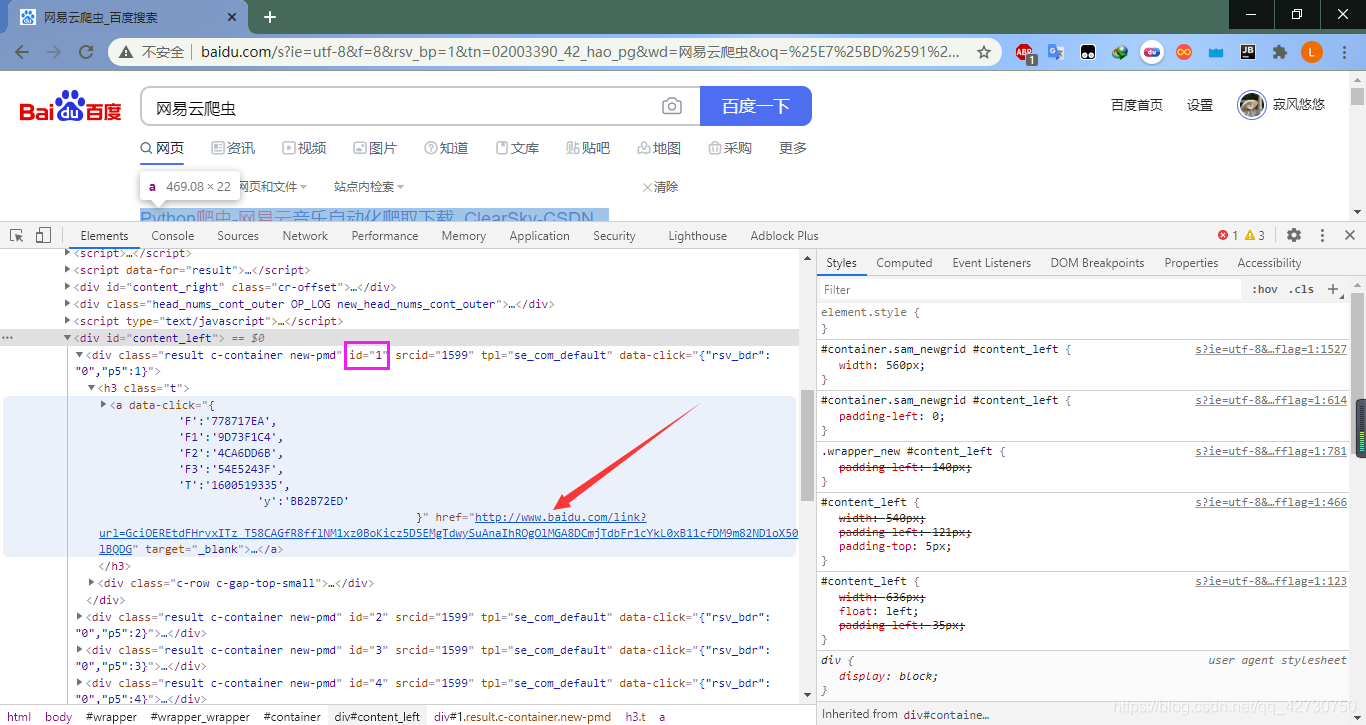Expand the result div with id="2"
Screen dimensions: 1366x725
[81, 617]
